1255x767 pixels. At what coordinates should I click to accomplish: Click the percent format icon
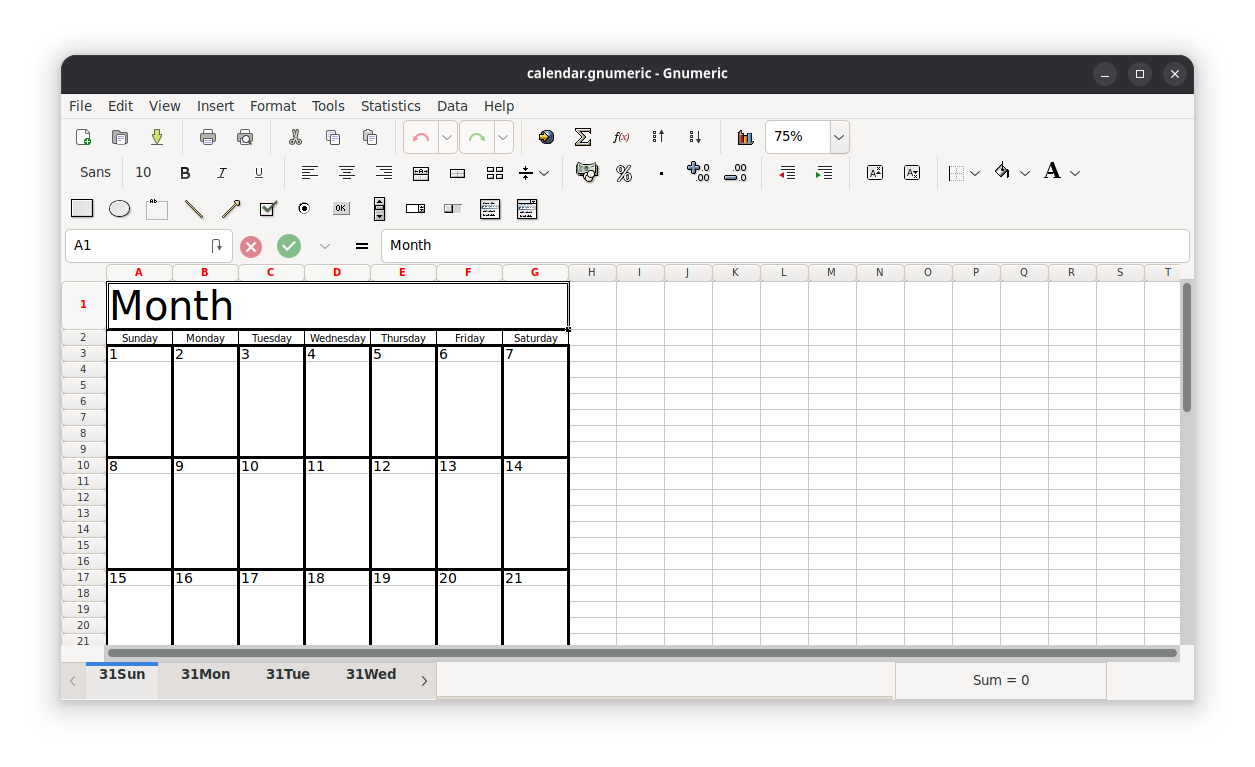click(x=623, y=172)
